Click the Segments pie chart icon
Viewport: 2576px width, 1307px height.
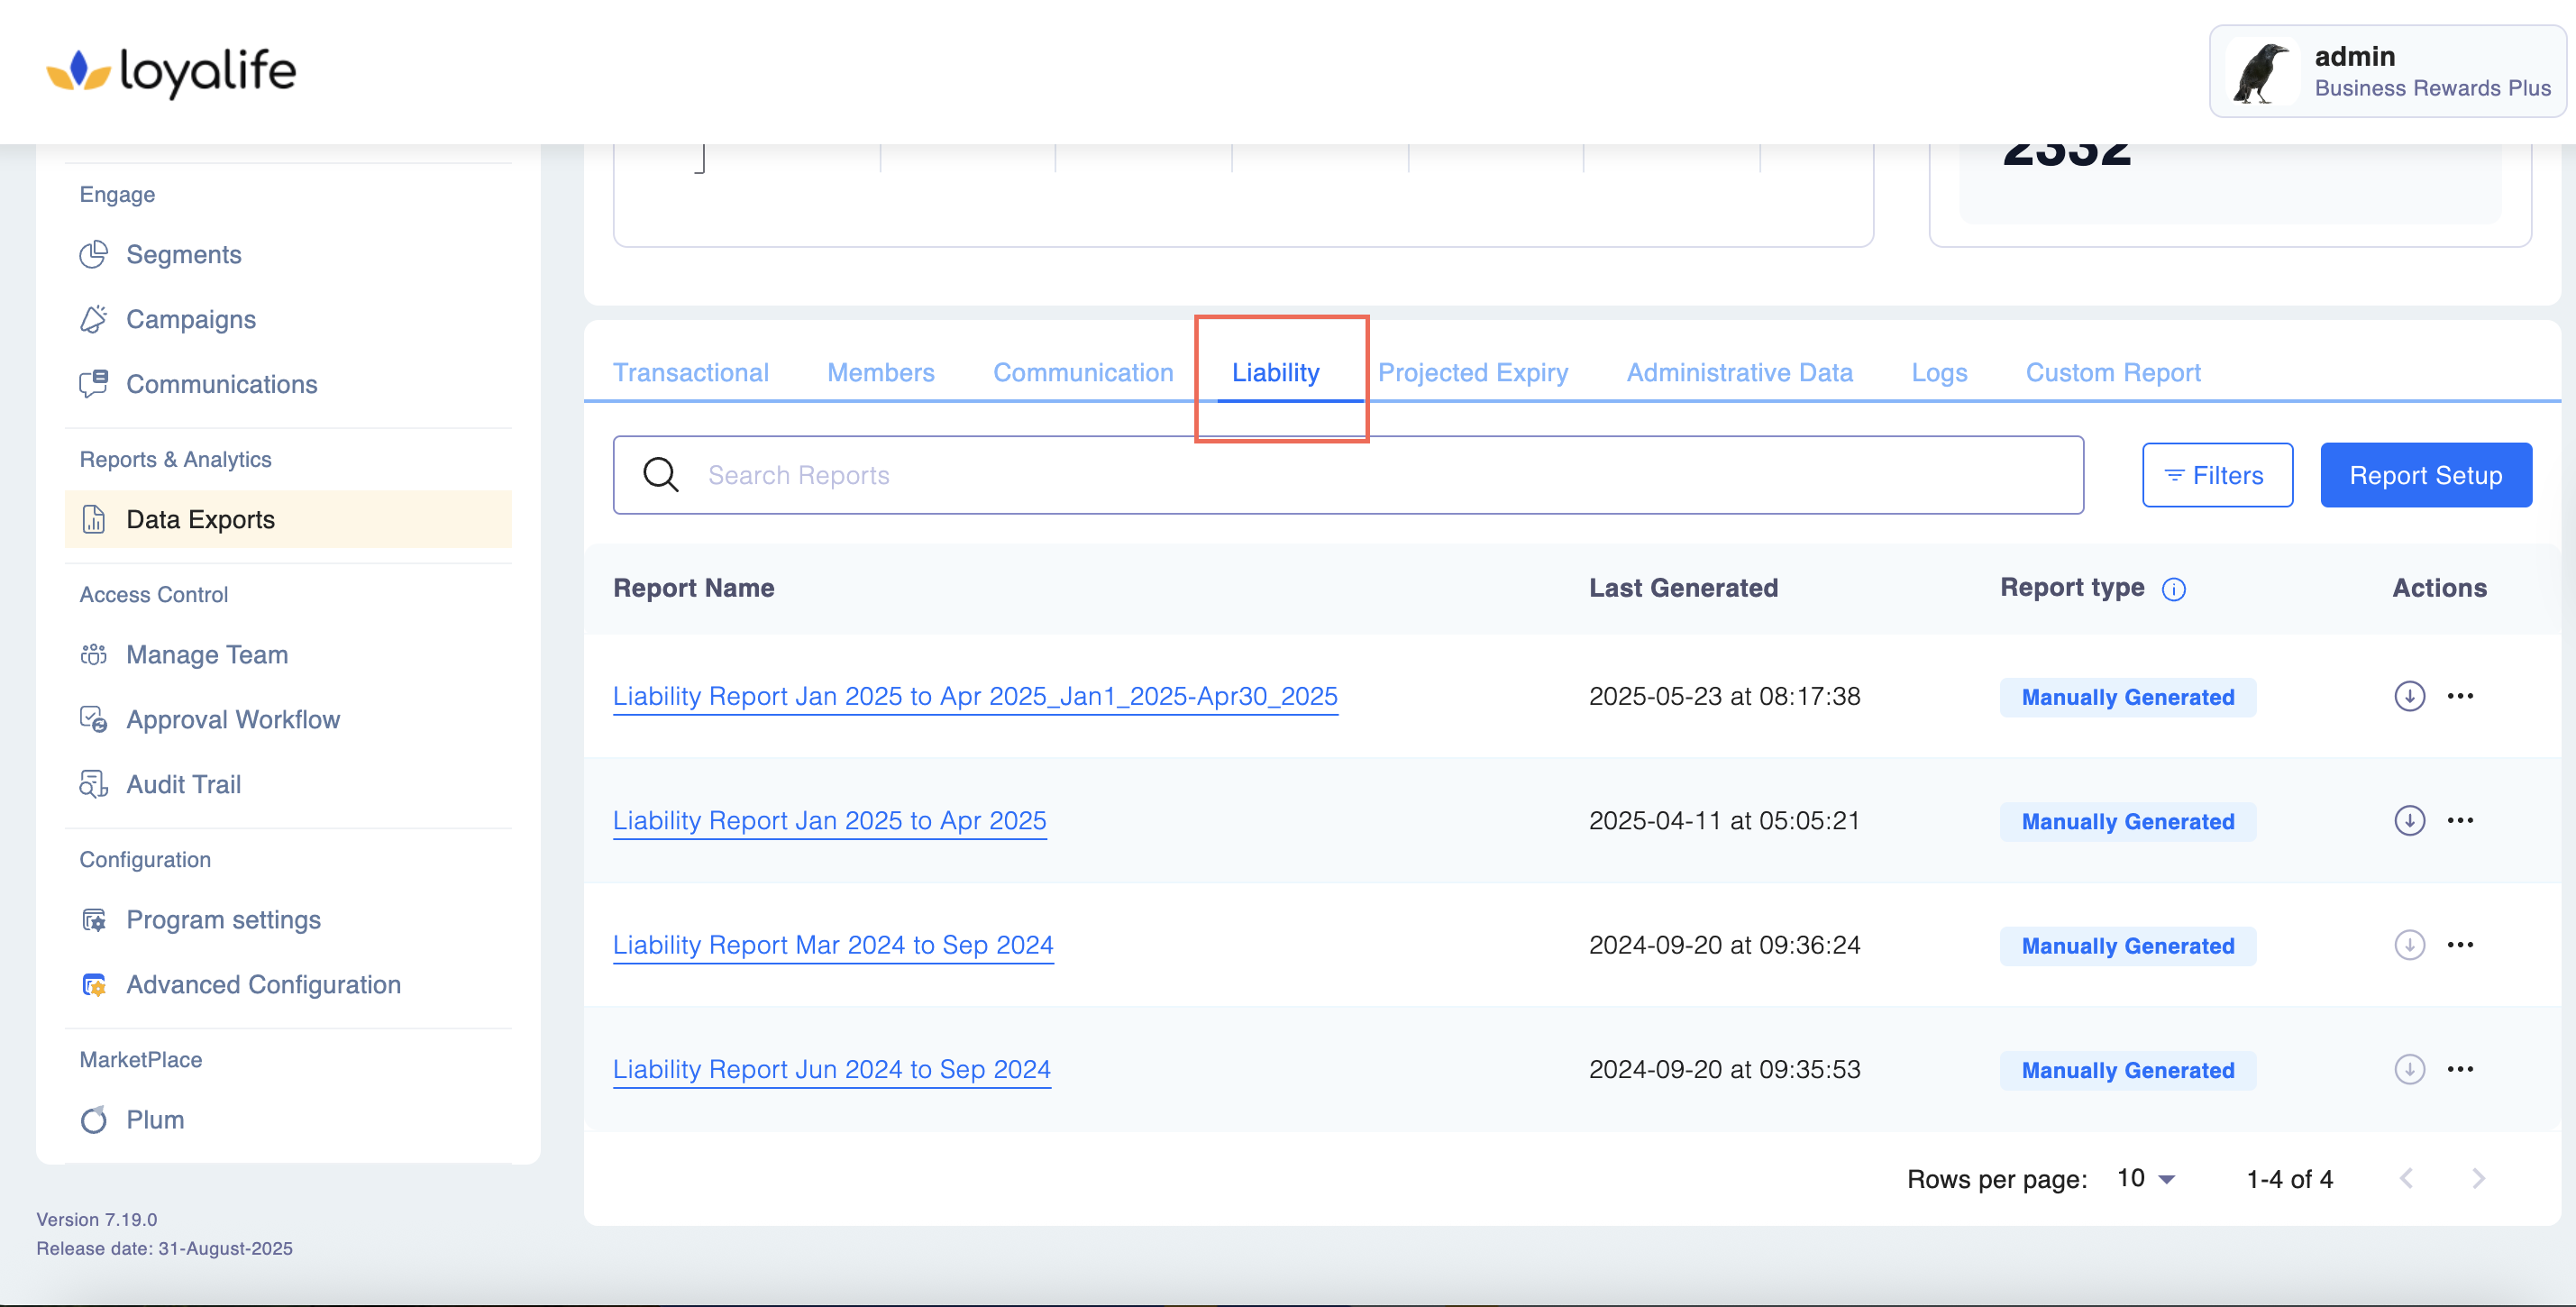click(93, 254)
